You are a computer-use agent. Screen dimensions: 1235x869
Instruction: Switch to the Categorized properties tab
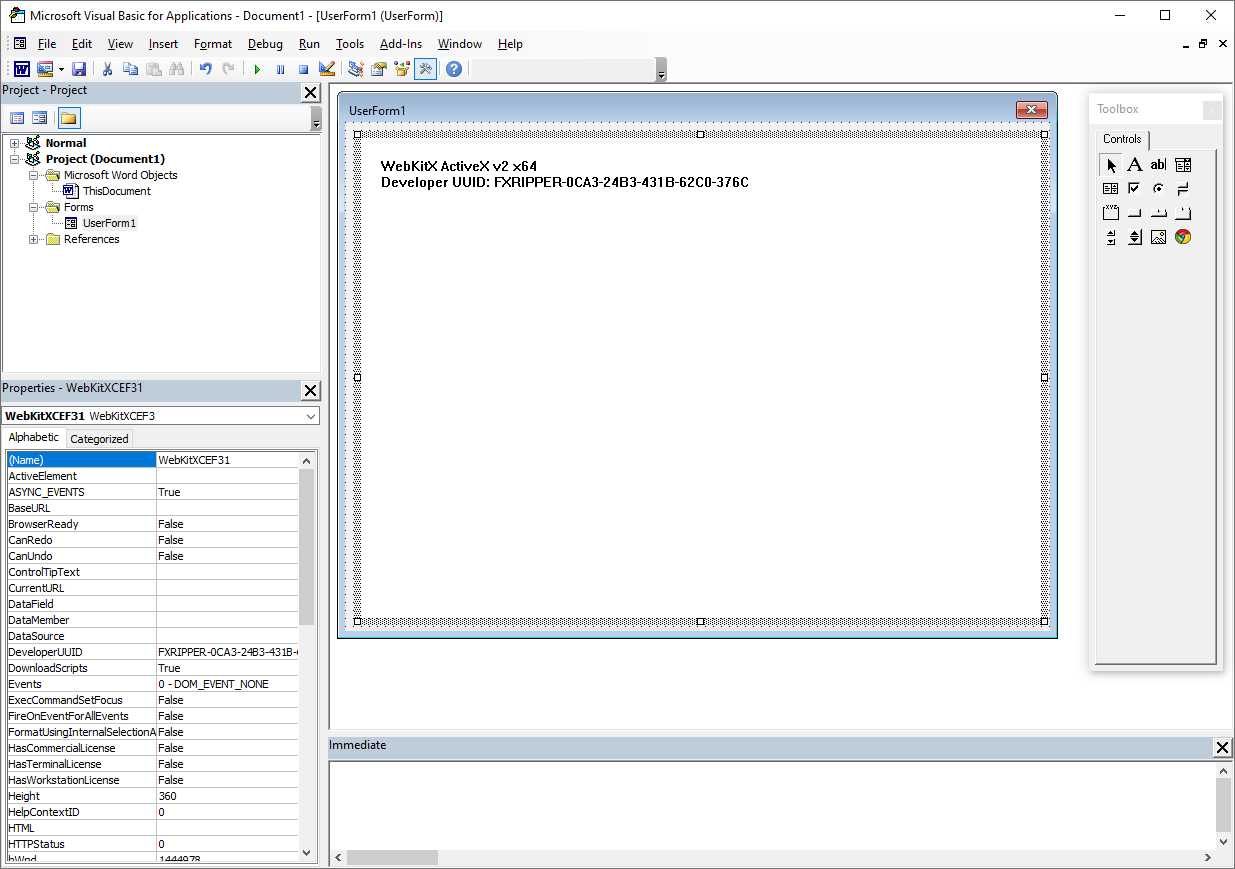click(99, 438)
